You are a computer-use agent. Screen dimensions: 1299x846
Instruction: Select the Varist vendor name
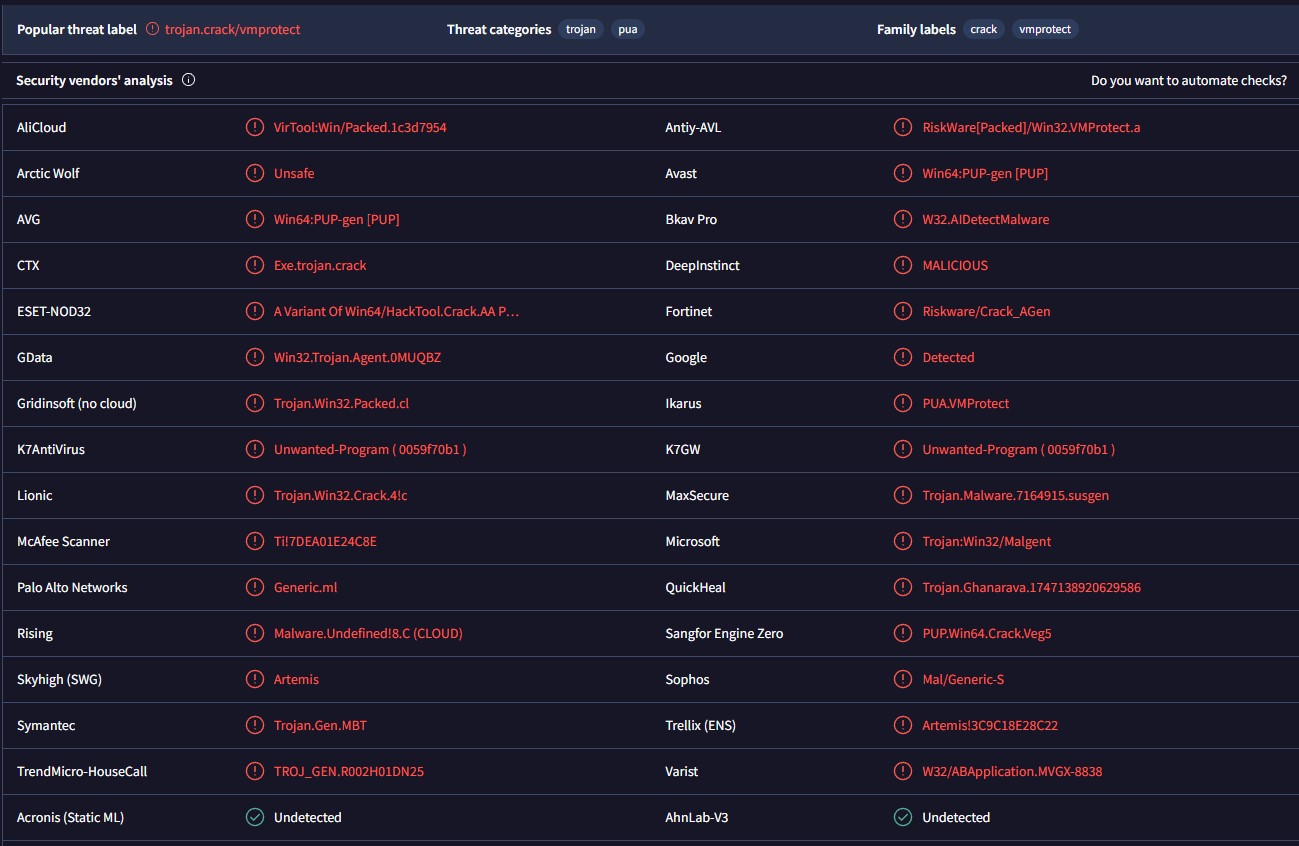coord(682,771)
